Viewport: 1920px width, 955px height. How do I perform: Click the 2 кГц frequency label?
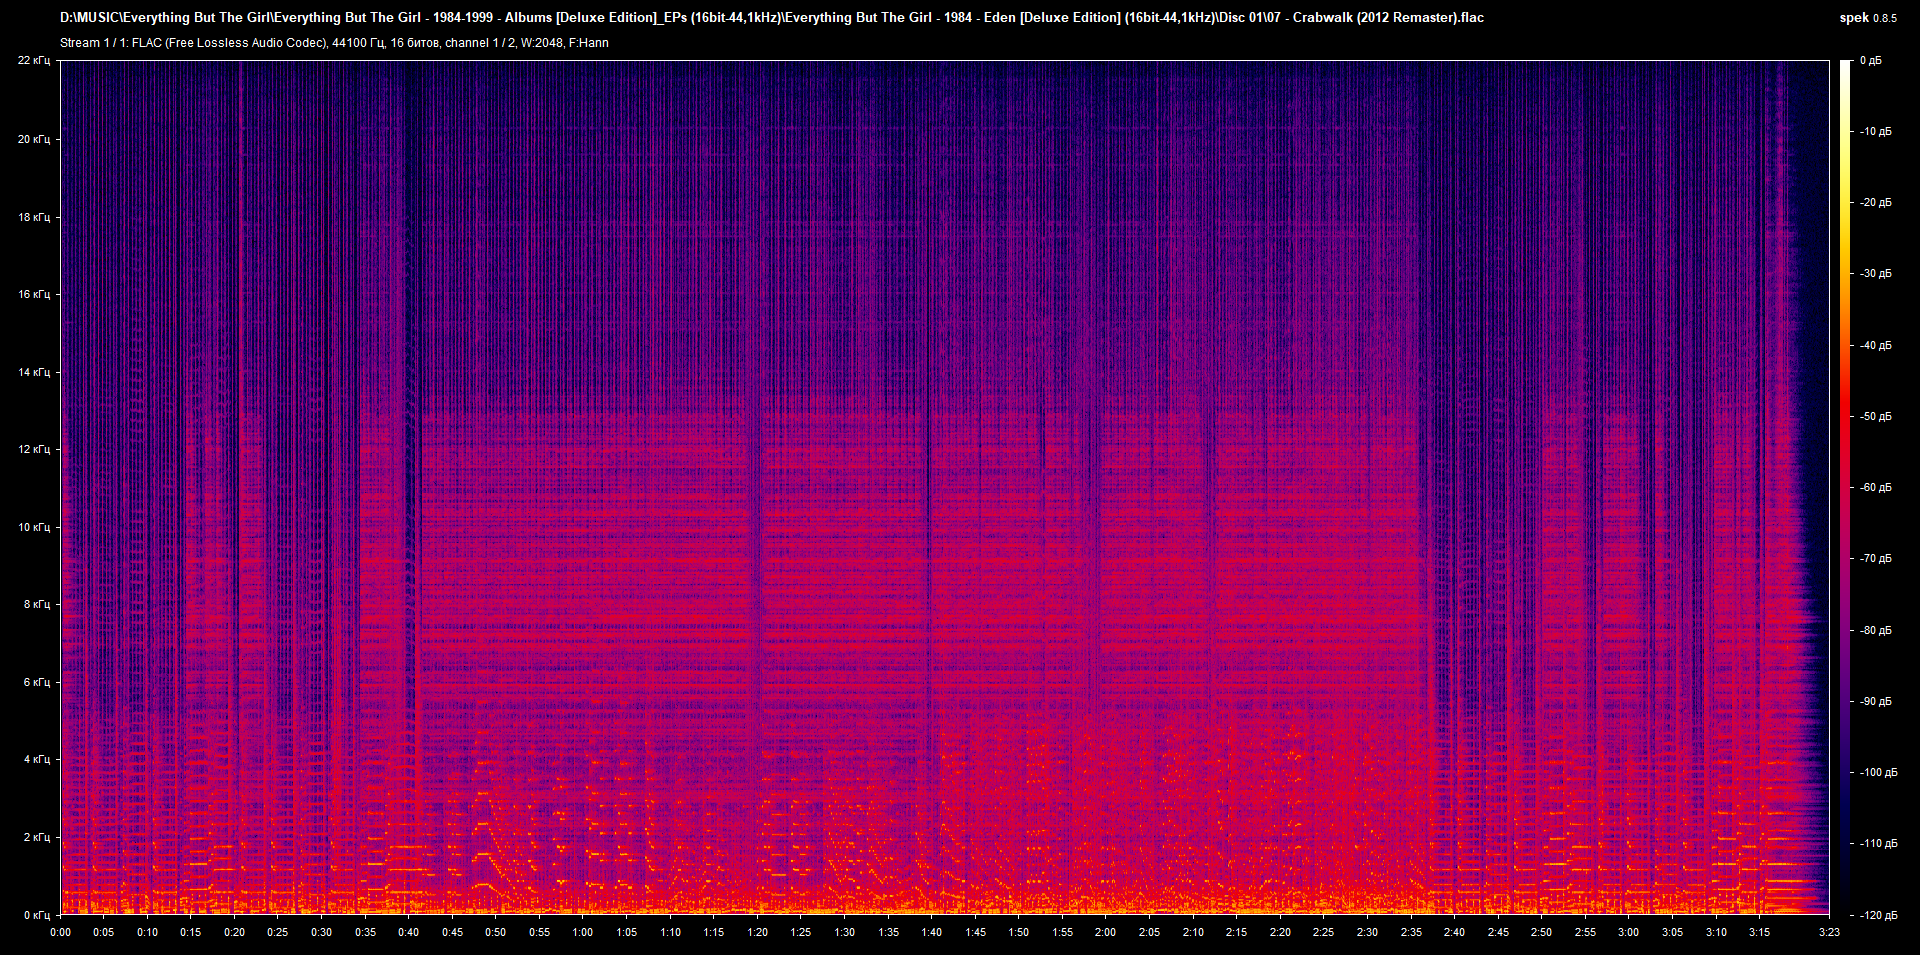[36, 837]
